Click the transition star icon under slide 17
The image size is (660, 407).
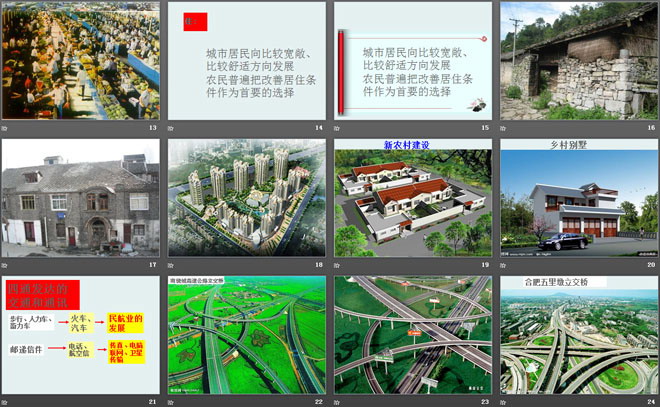(x=4, y=265)
